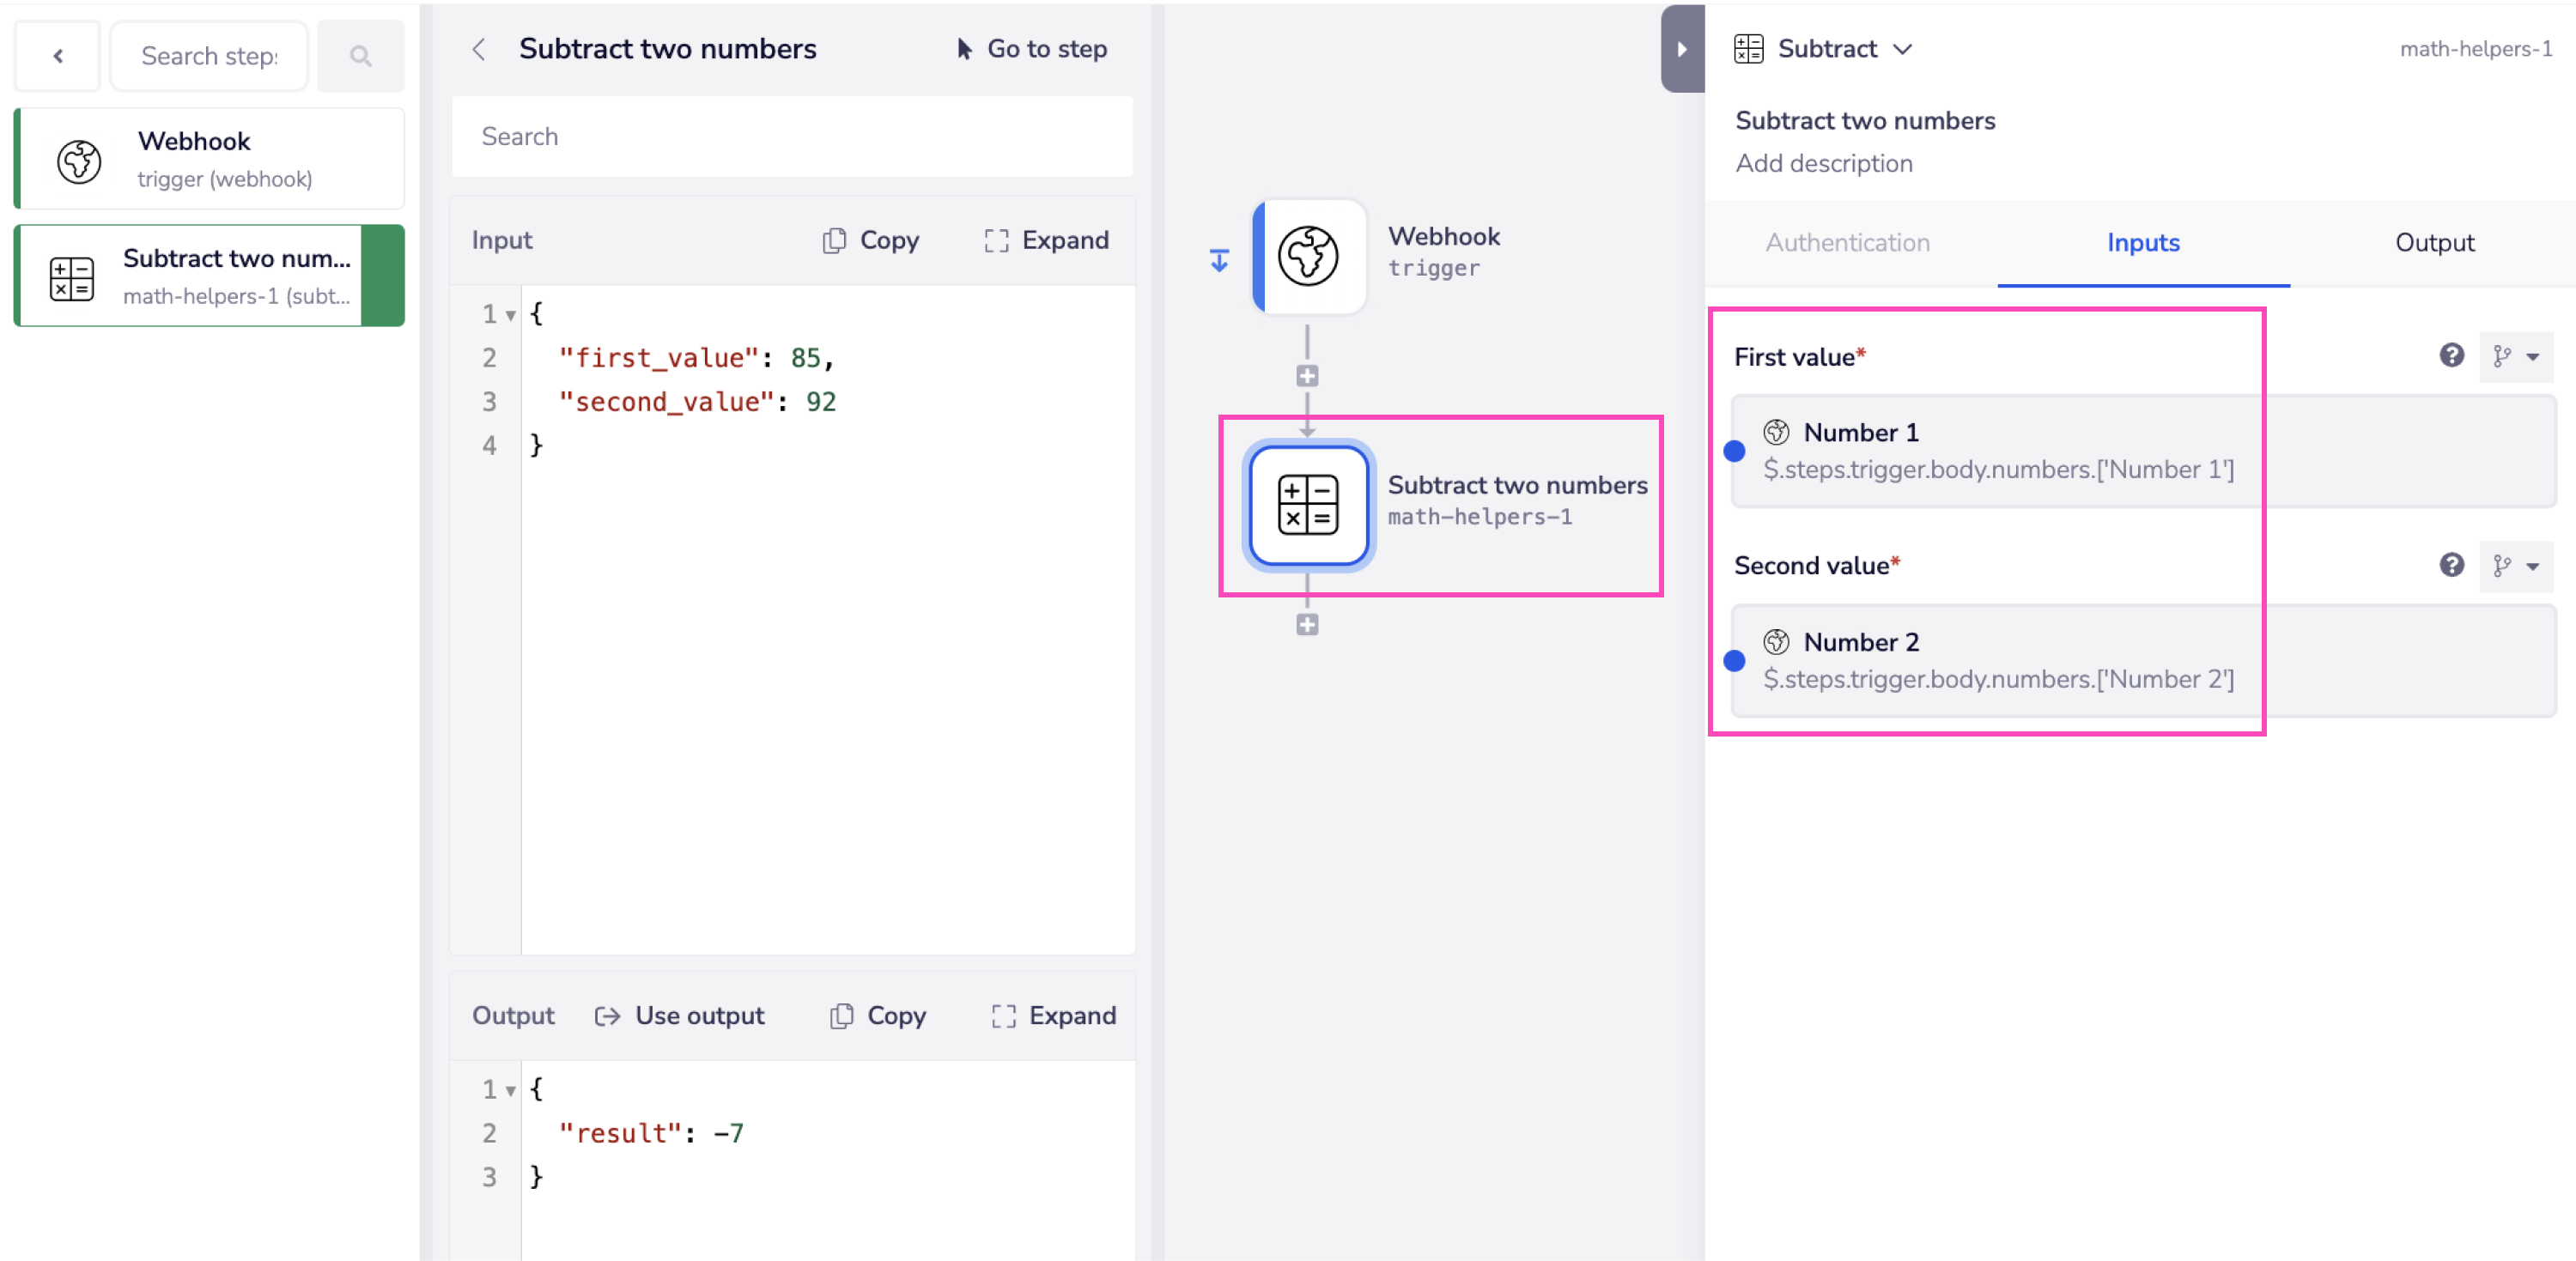Click Use output button
The width and height of the screenshot is (2576, 1261).
680,1015
